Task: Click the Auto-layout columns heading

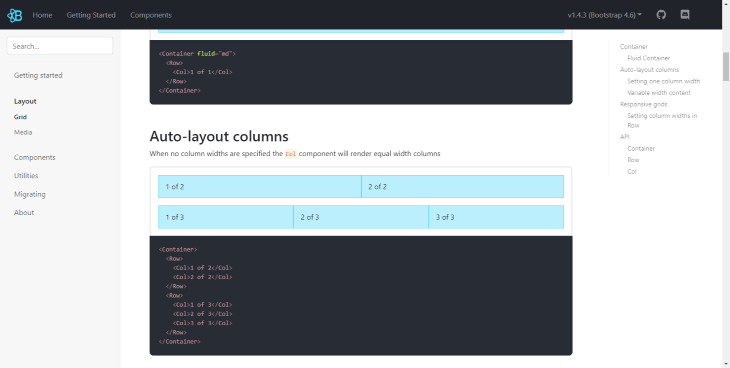Action: 219,136
